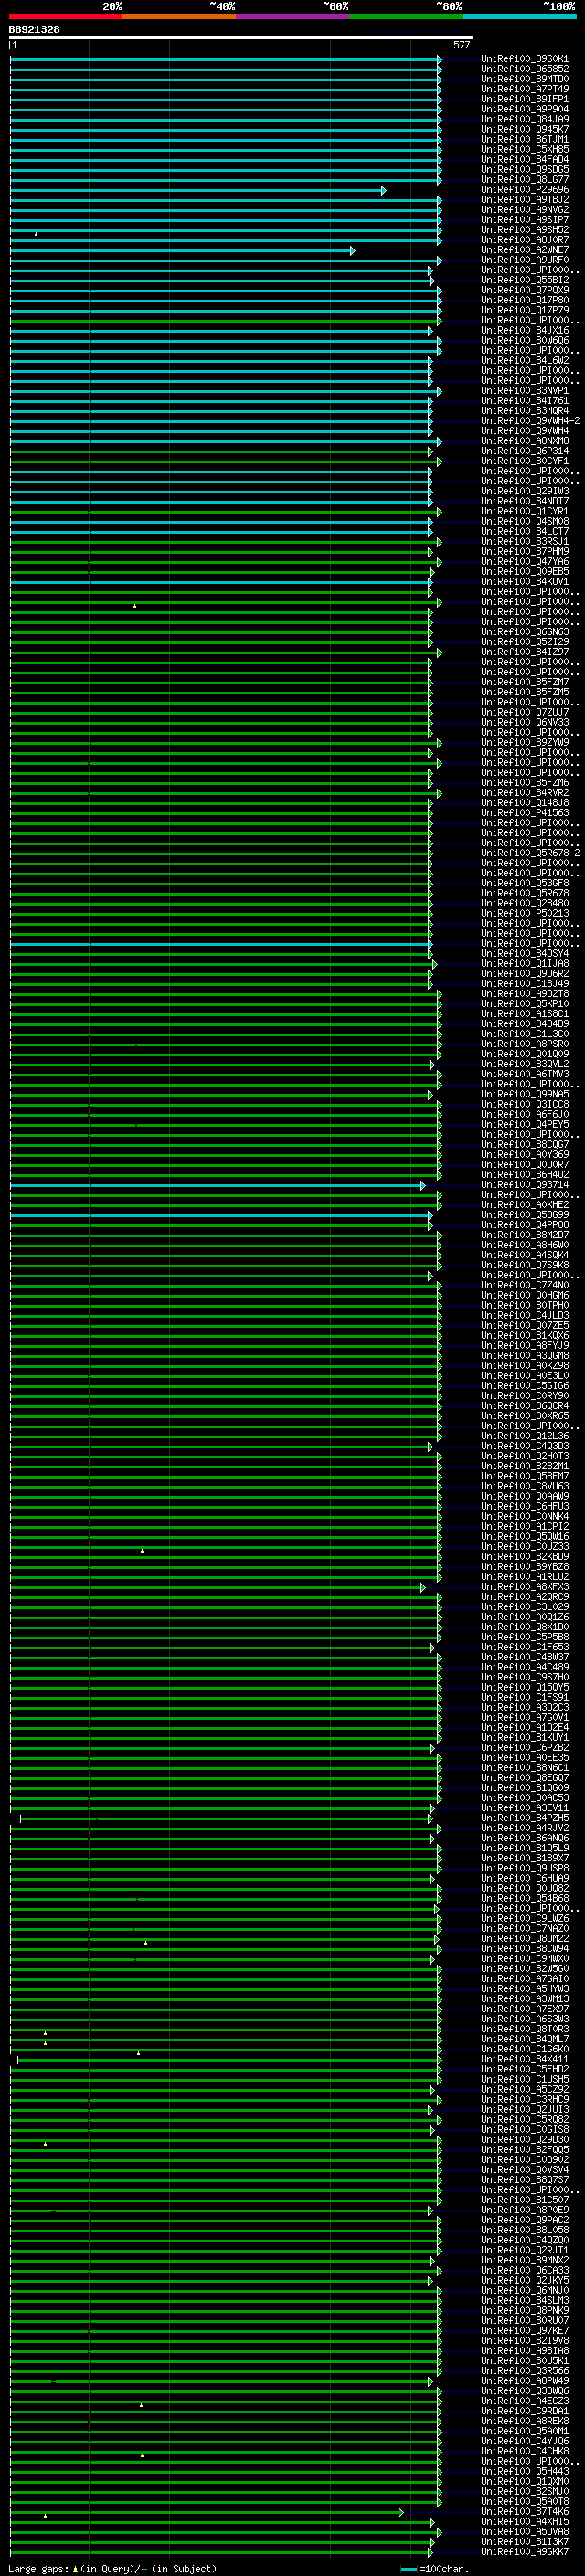Select hit label UniRef100_Q47YA6
This screenshot has height=2576, width=585.
pos(525,561)
